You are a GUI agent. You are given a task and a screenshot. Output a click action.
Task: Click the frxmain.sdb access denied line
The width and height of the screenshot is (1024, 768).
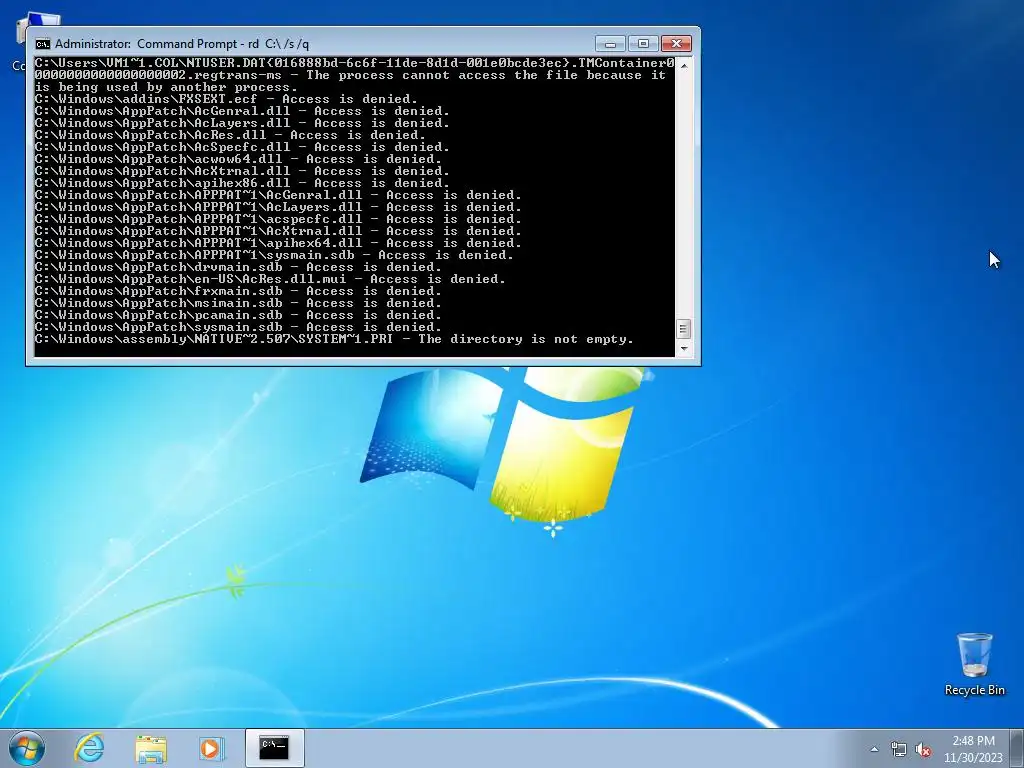pos(238,291)
